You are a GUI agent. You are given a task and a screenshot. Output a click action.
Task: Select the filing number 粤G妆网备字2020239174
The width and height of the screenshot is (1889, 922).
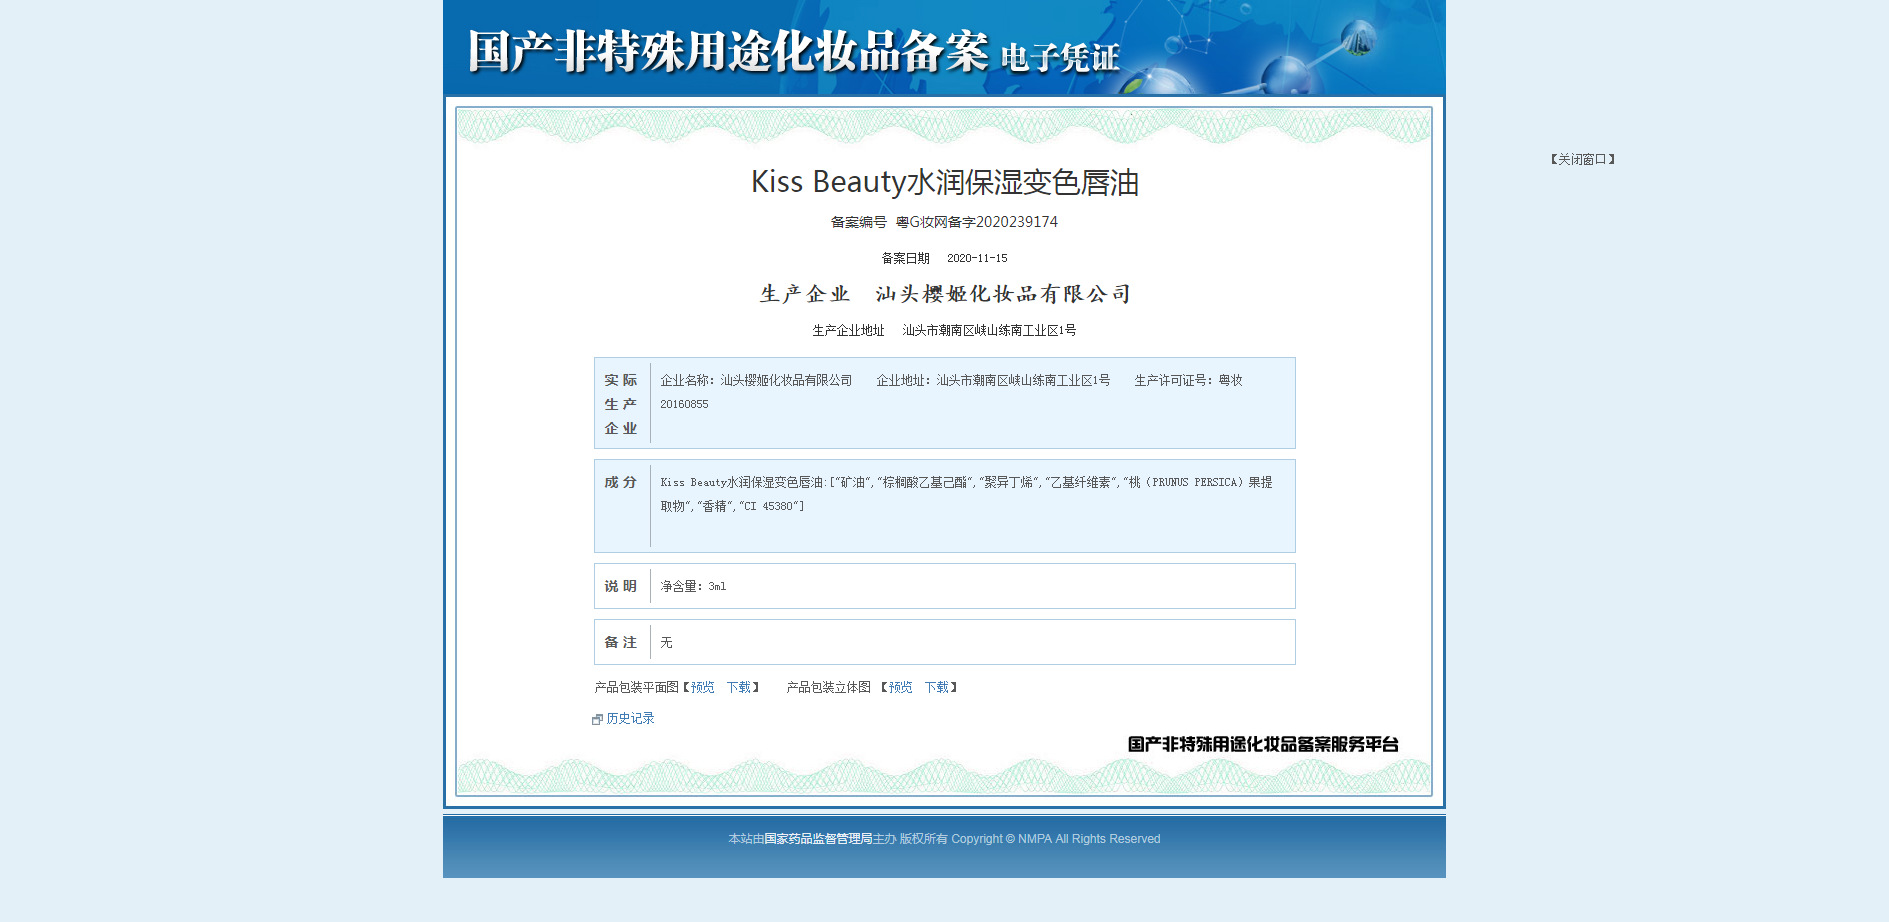point(977,222)
